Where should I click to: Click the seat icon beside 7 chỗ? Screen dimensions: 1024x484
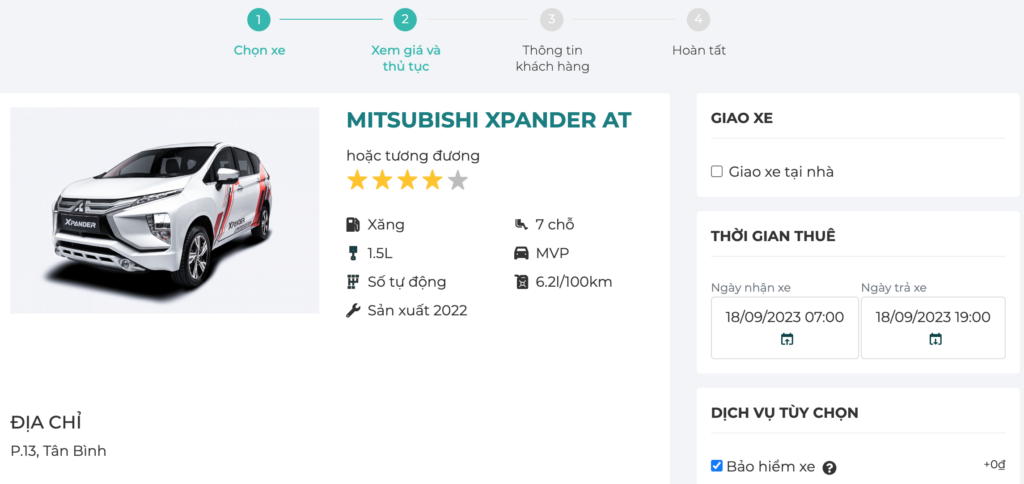(521, 225)
